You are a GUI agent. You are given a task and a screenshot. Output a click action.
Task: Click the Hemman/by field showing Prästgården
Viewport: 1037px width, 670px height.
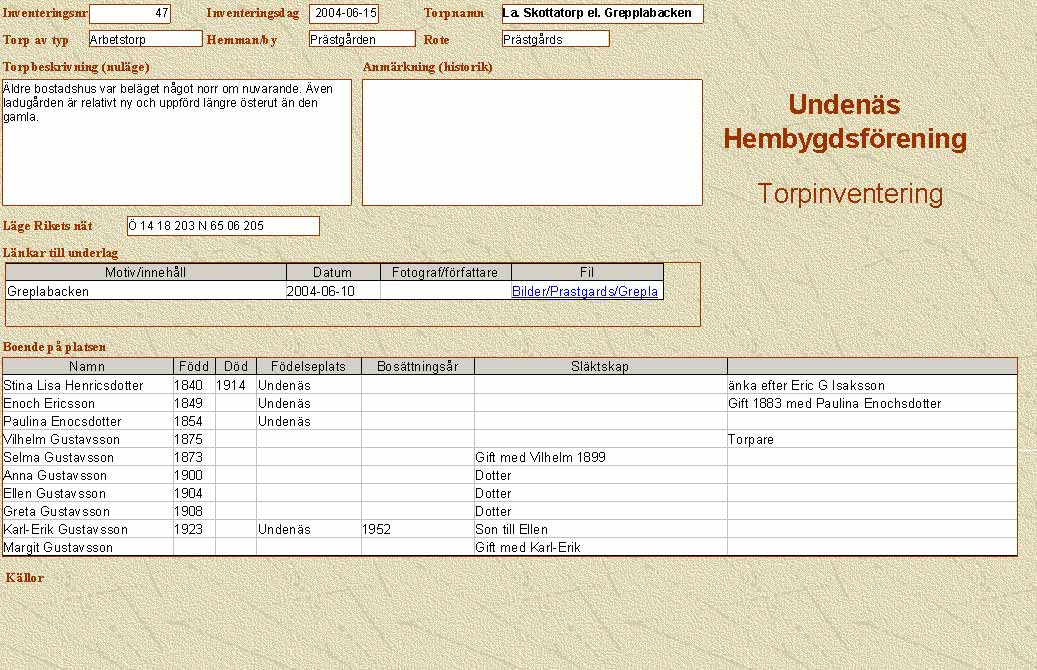(361, 39)
